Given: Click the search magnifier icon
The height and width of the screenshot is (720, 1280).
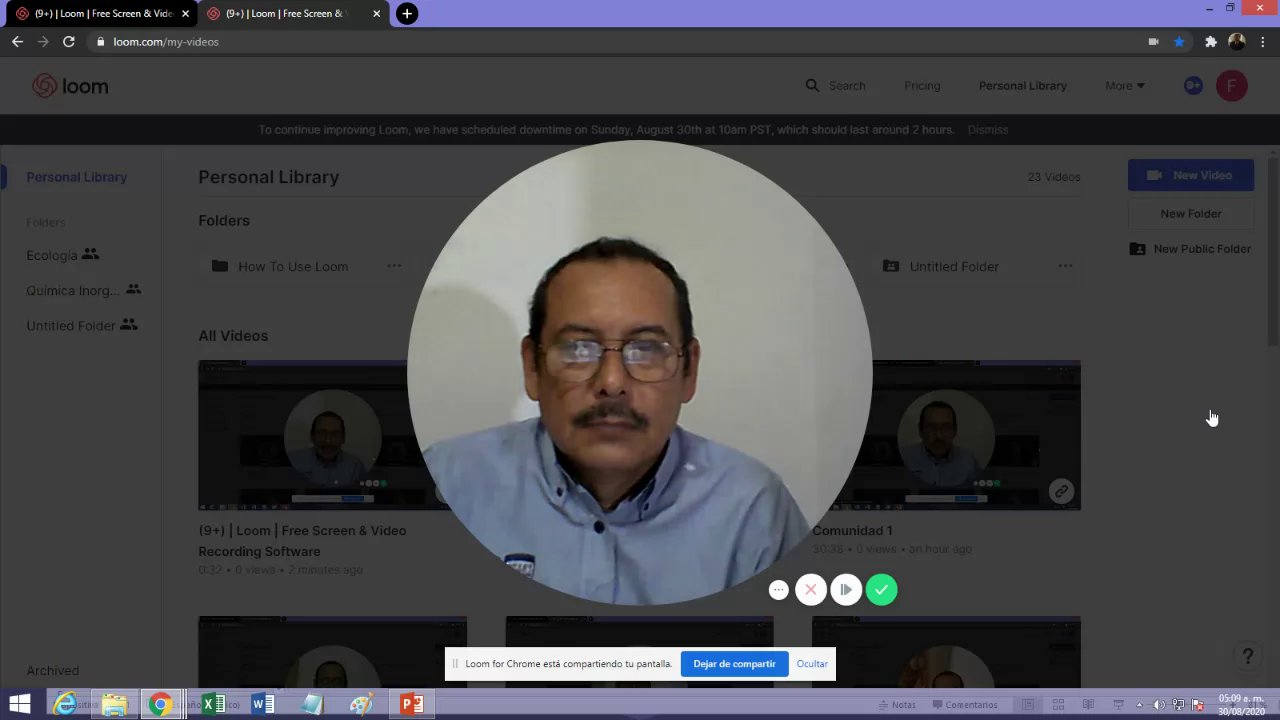Looking at the screenshot, I should 812,86.
